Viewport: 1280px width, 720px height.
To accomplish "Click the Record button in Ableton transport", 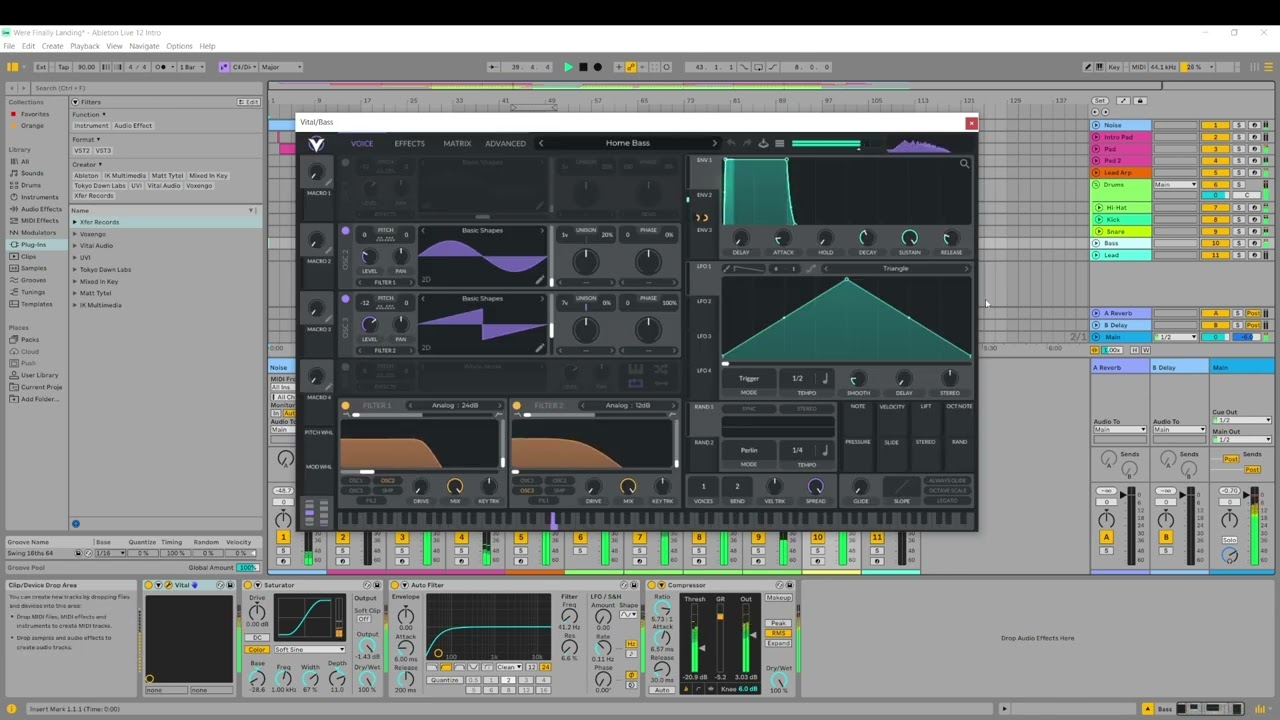I will [x=598, y=67].
